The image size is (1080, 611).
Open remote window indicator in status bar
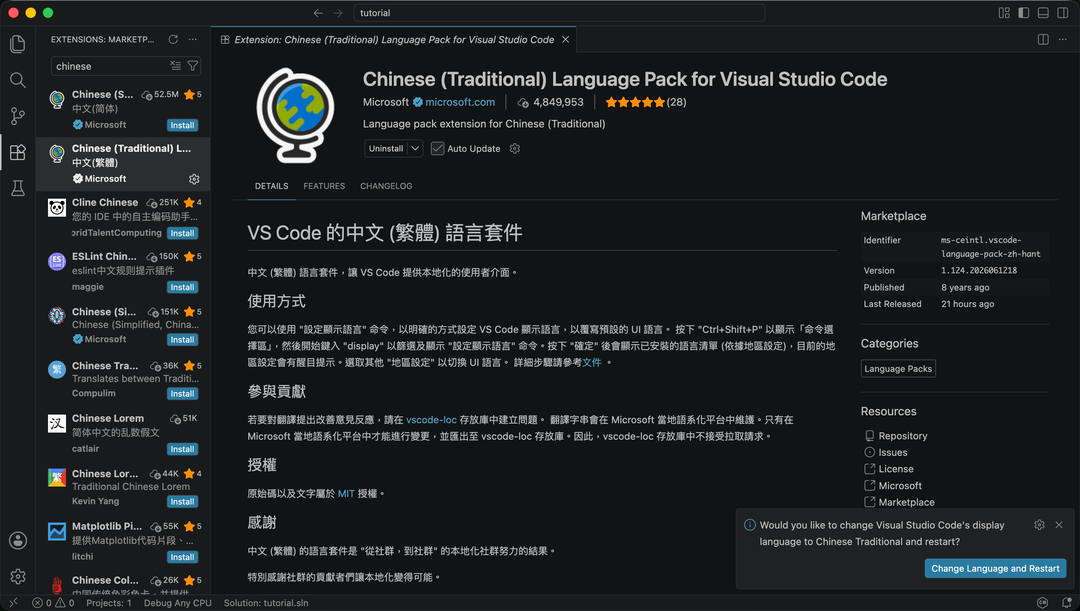[x=13, y=603]
